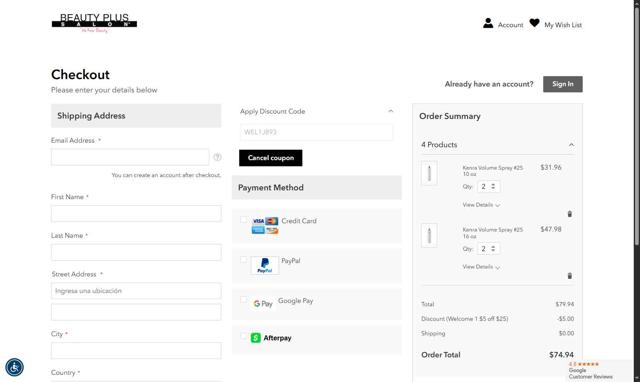Click the Afterpay green logo icon
This screenshot has height=382, width=640.
click(256, 338)
